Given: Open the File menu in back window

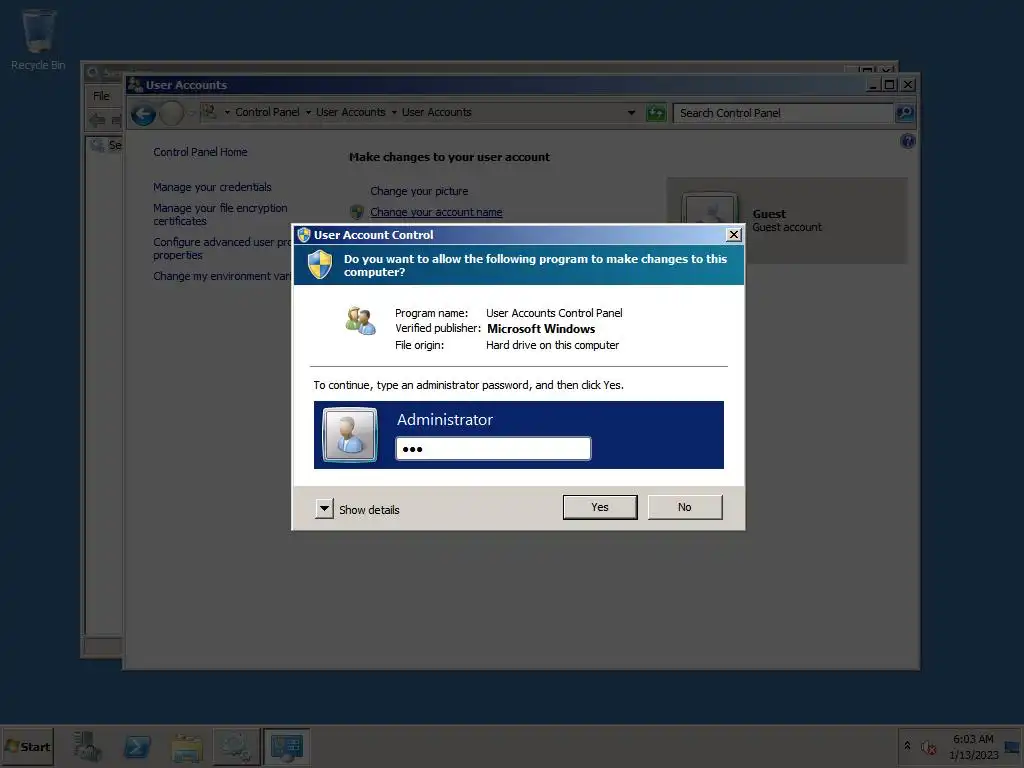Looking at the screenshot, I should click(x=101, y=96).
